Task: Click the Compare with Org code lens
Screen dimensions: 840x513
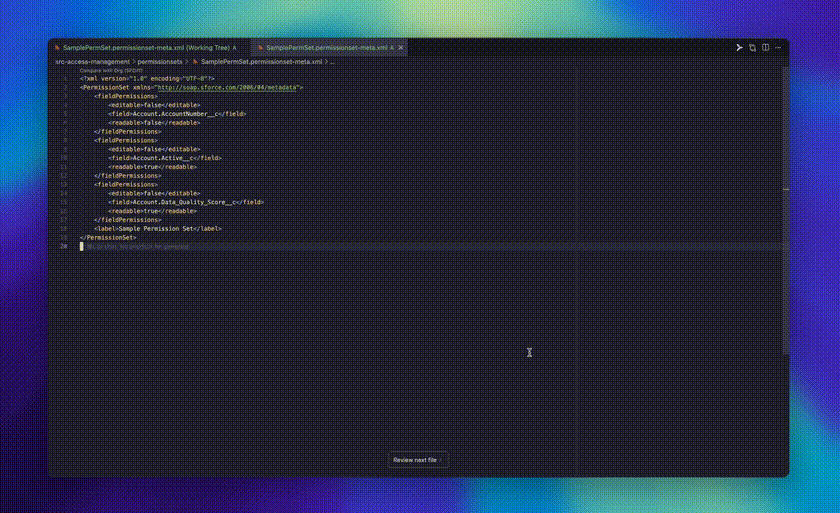Action: click(111, 70)
